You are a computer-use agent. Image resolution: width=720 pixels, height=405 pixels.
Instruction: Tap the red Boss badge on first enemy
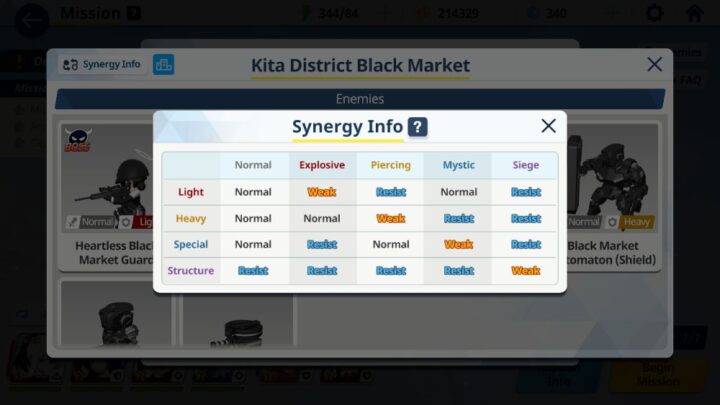pyautogui.click(x=78, y=139)
